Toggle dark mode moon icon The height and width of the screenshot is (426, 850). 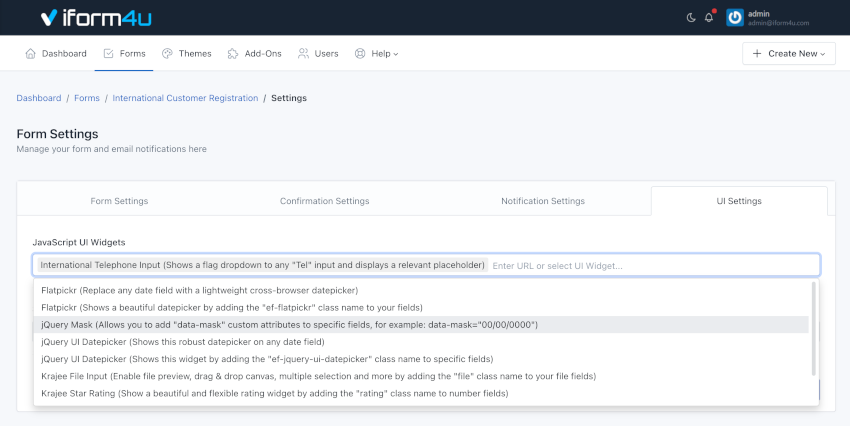tap(691, 17)
